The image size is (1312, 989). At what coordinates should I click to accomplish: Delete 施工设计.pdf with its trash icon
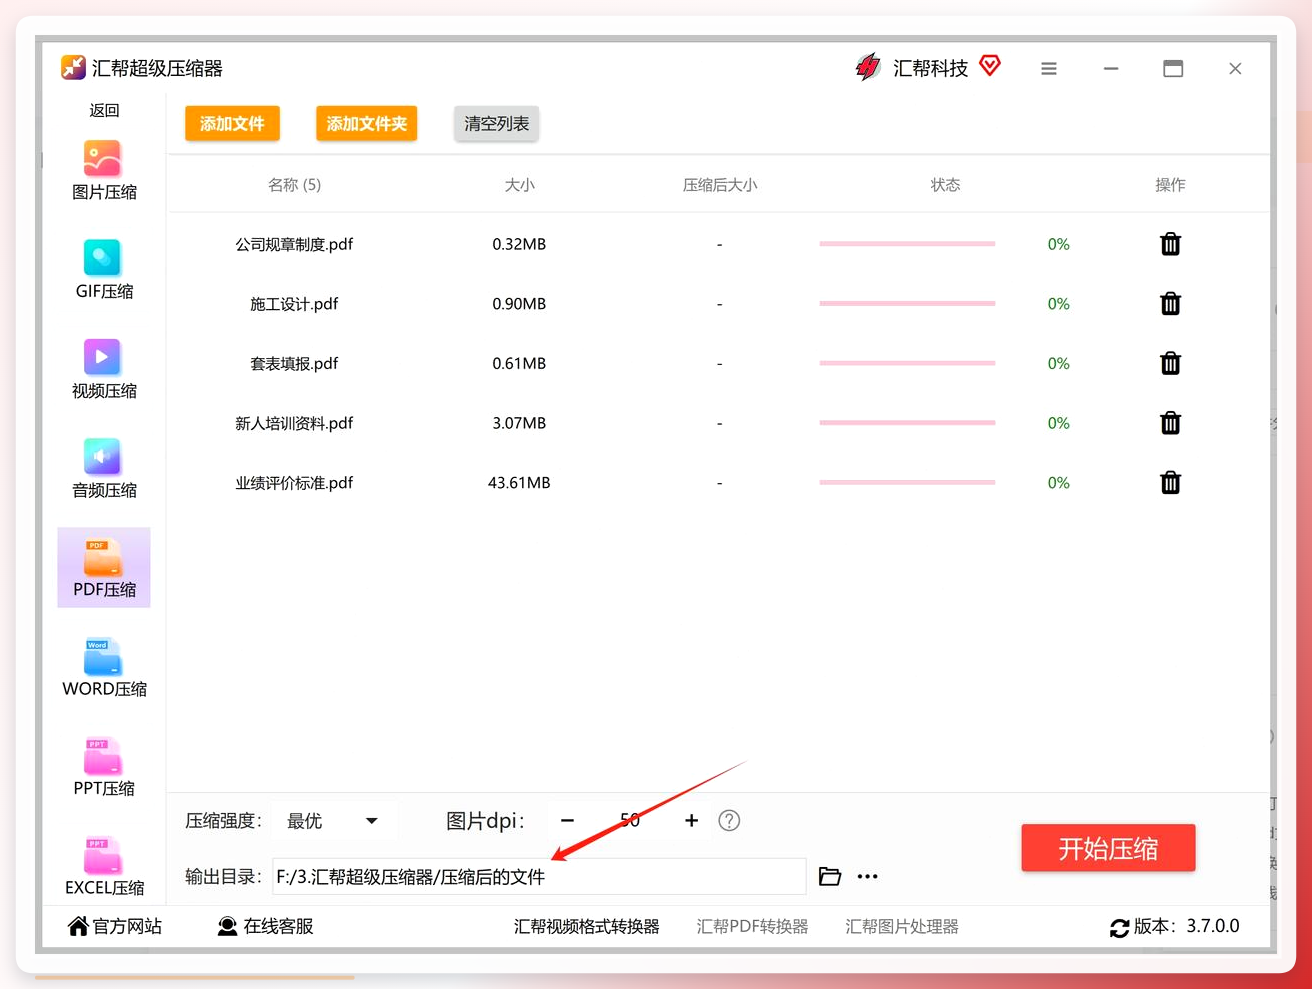click(x=1170, y=304)
